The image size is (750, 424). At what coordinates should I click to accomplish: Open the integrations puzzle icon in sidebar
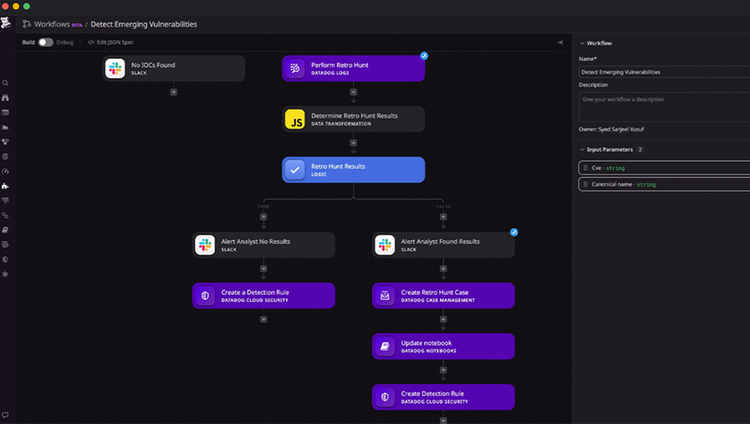click(x=5, y=186)
